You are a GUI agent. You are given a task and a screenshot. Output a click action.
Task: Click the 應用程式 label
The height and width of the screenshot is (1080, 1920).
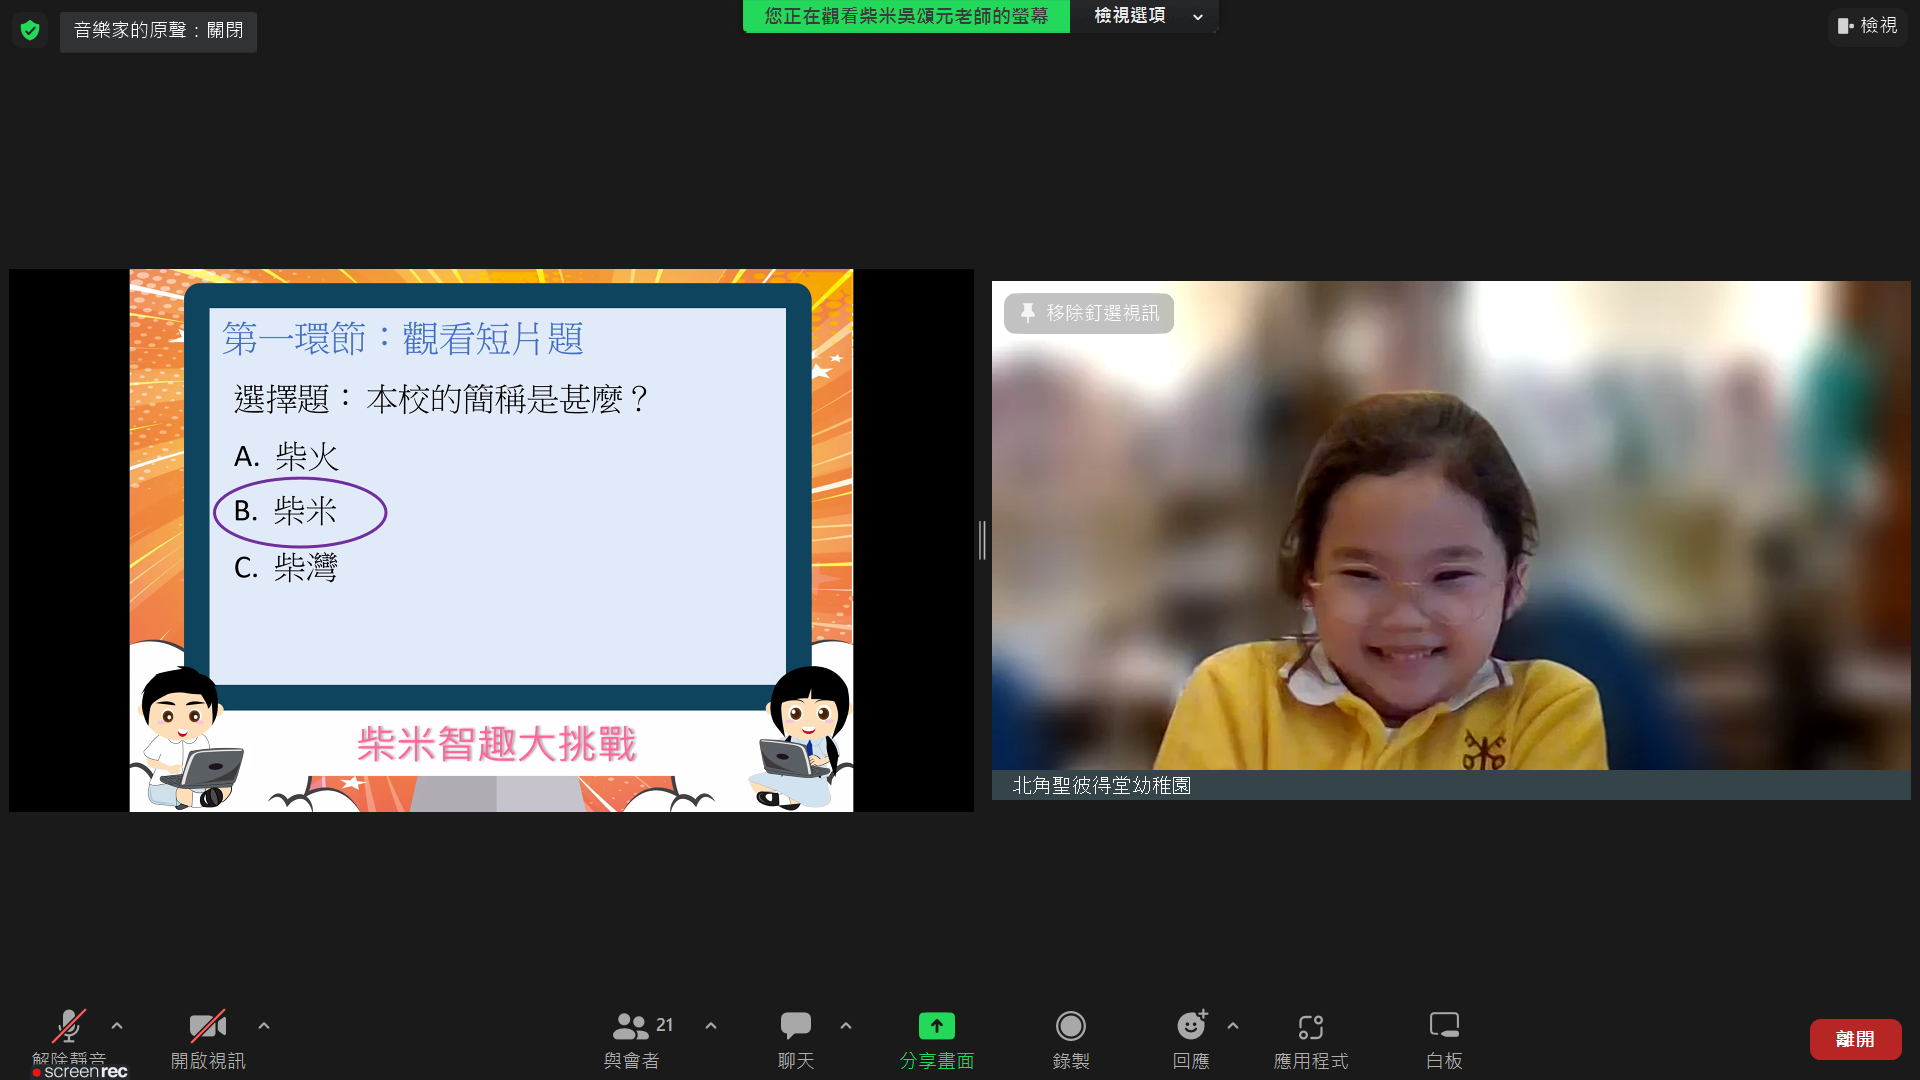1311,1061
